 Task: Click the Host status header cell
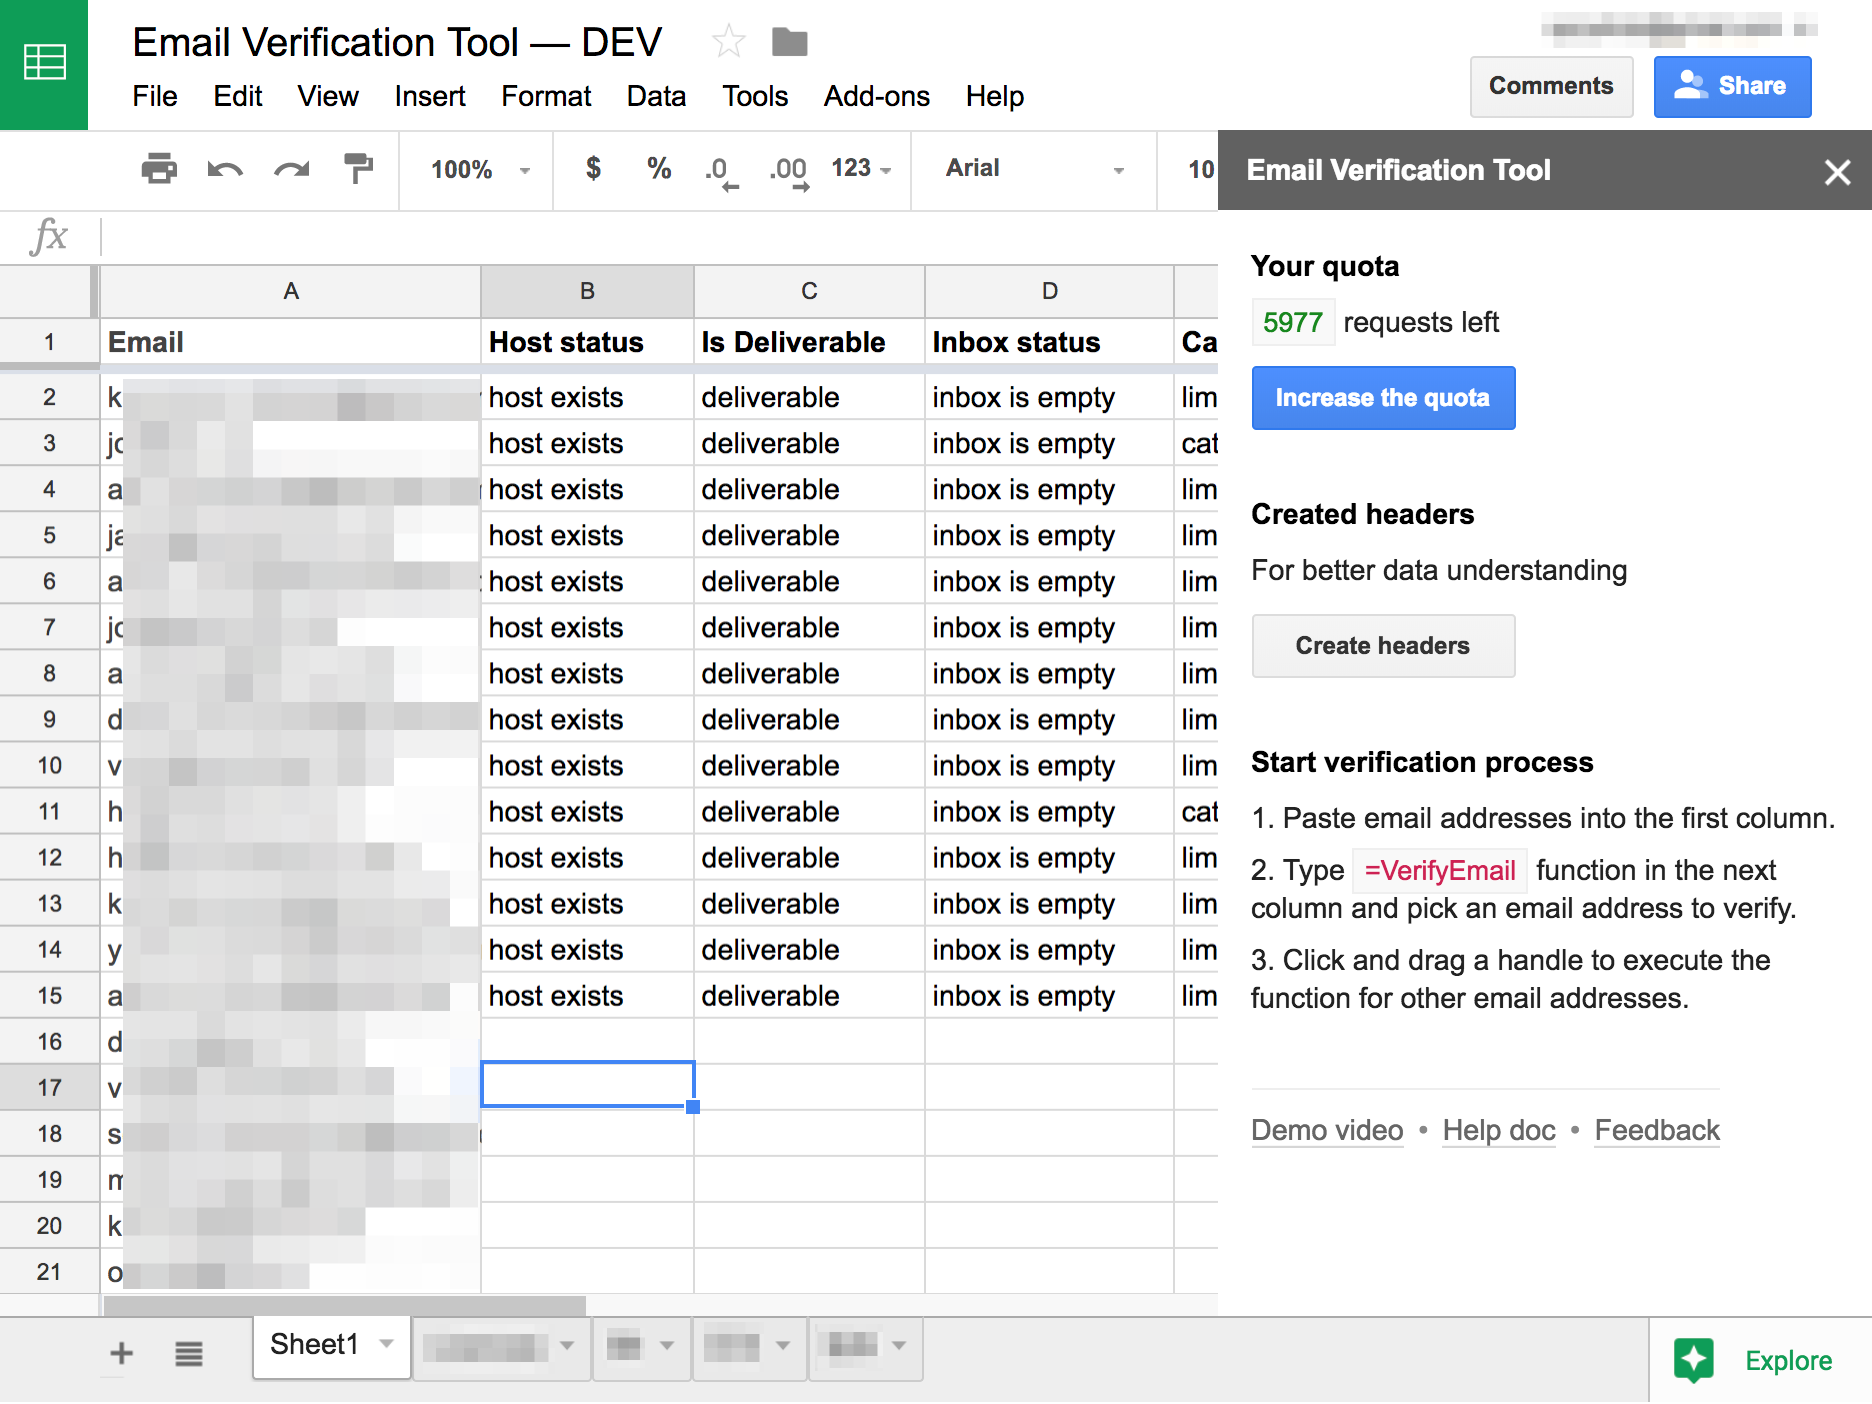pos(587,342)
